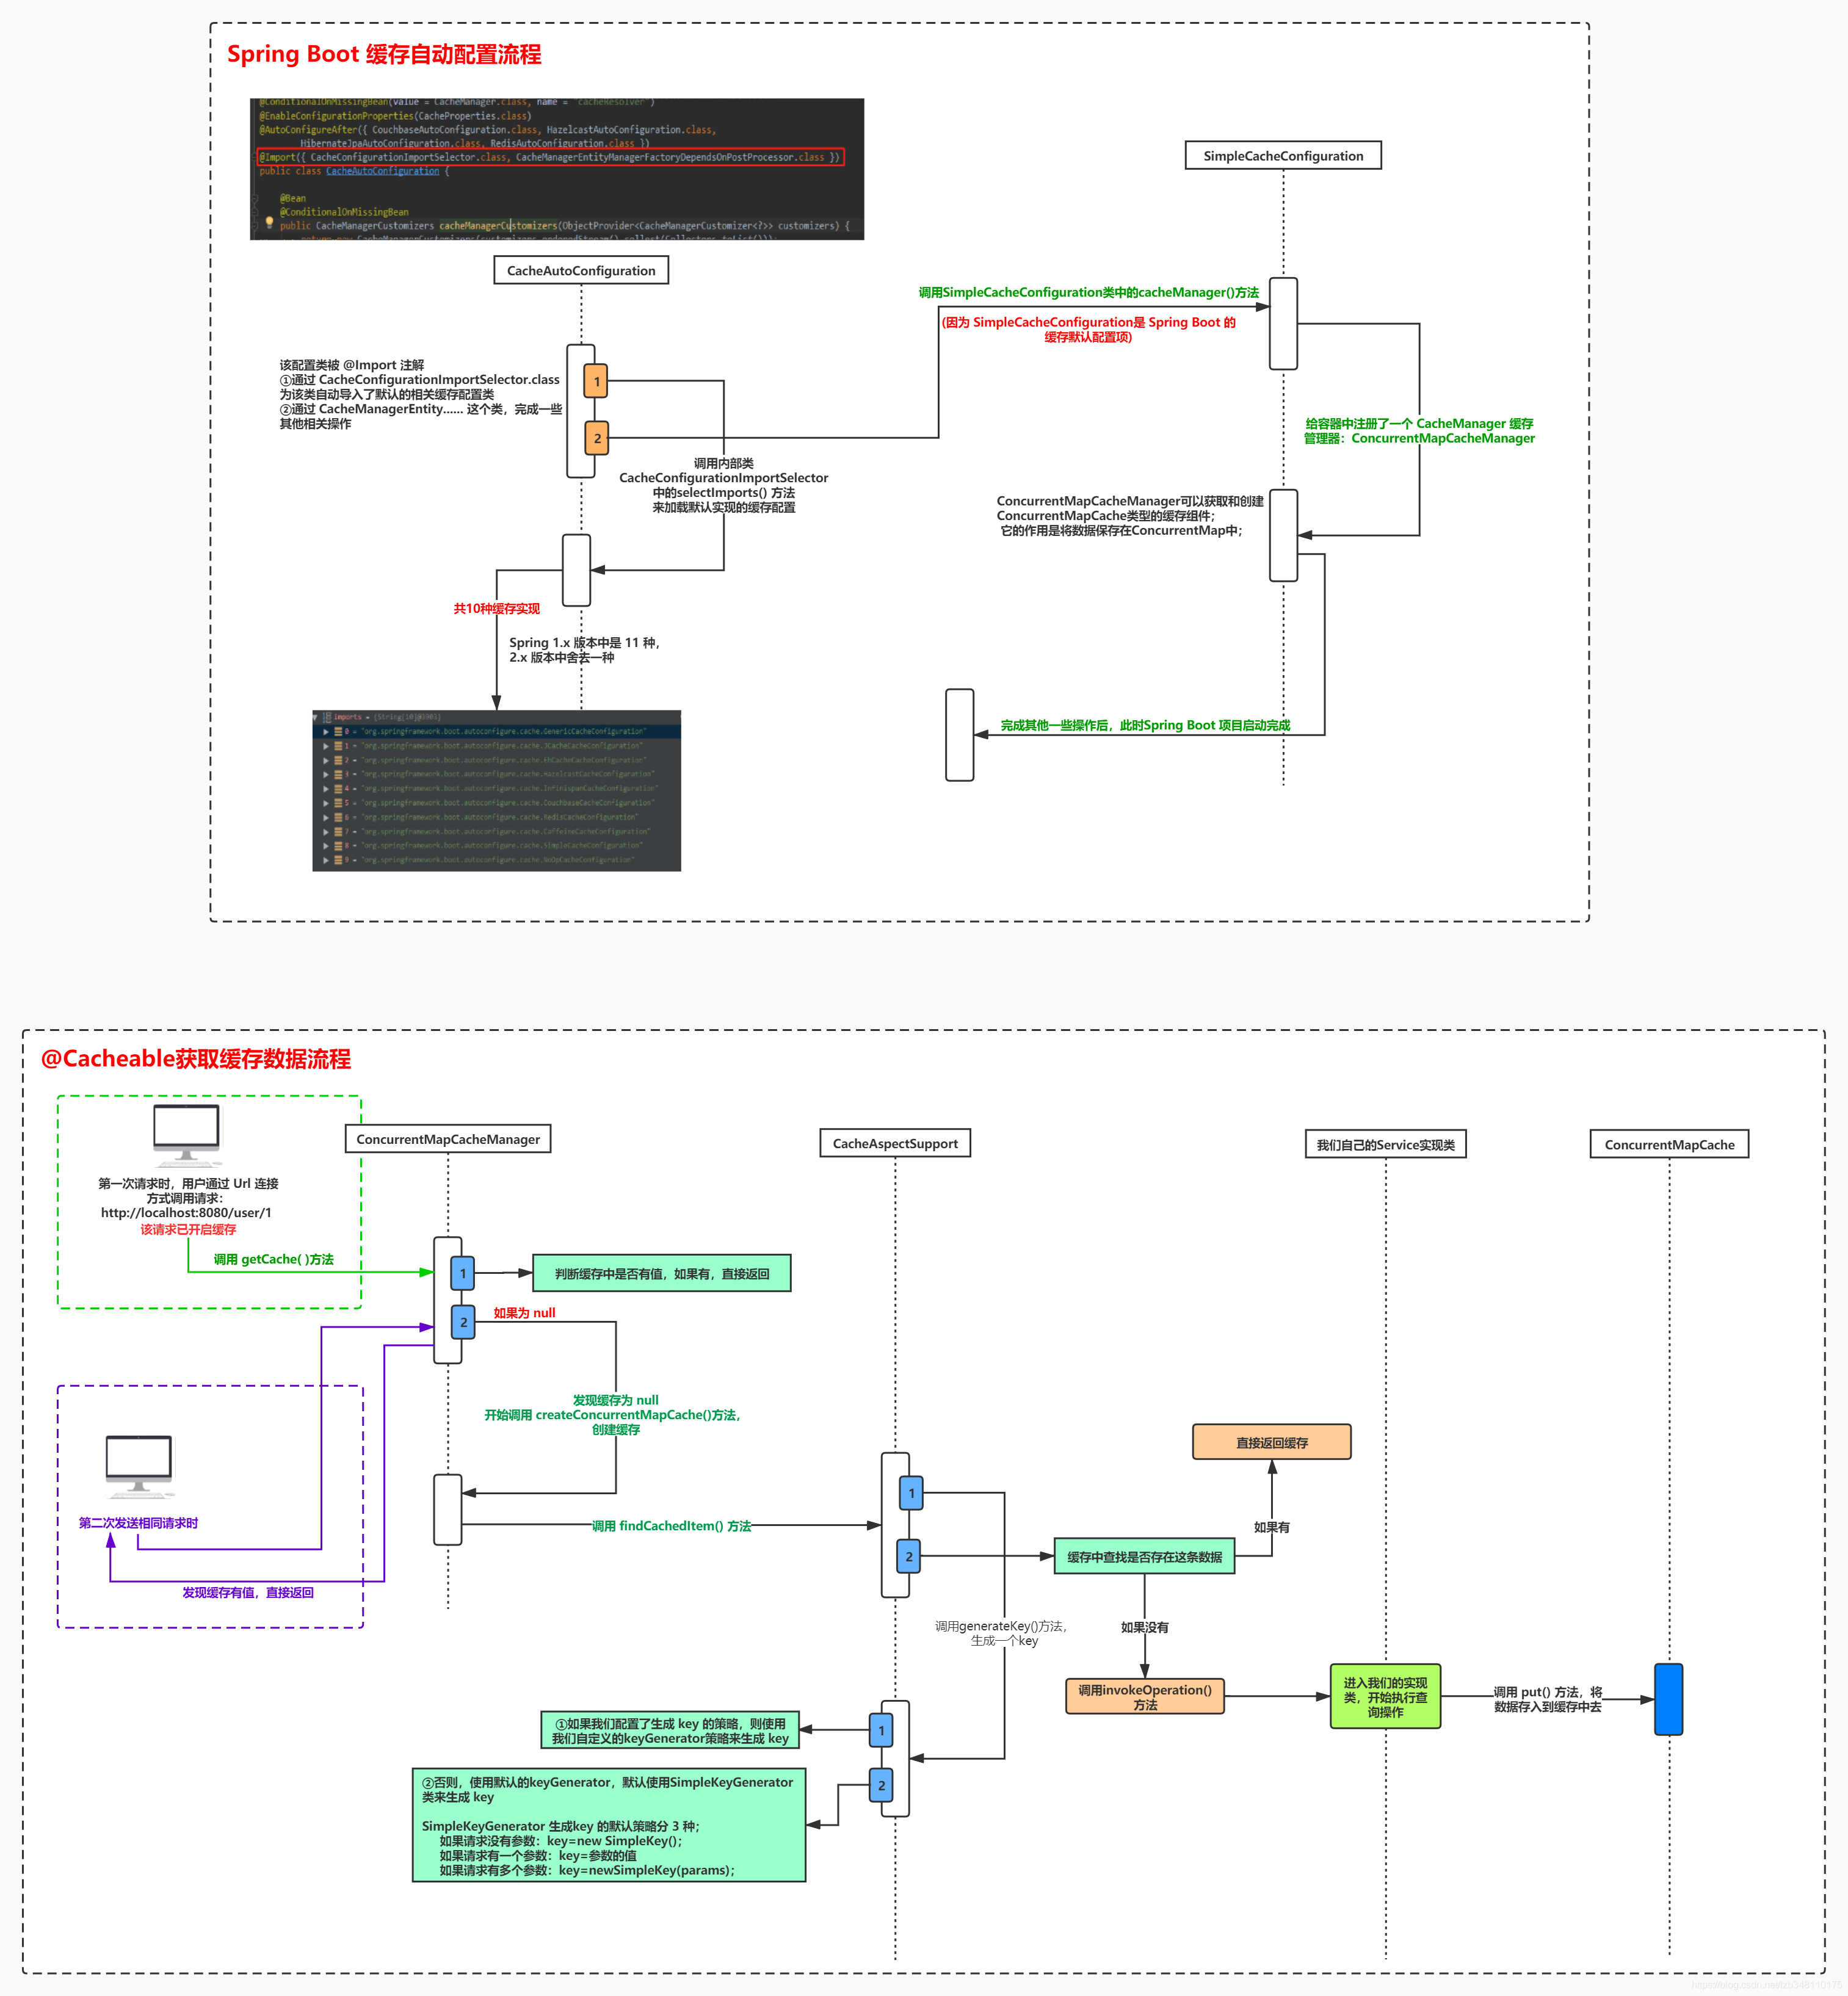
Task: Select green box 缓存中查找是否存在这条数据
Action: point(1144,1556)
